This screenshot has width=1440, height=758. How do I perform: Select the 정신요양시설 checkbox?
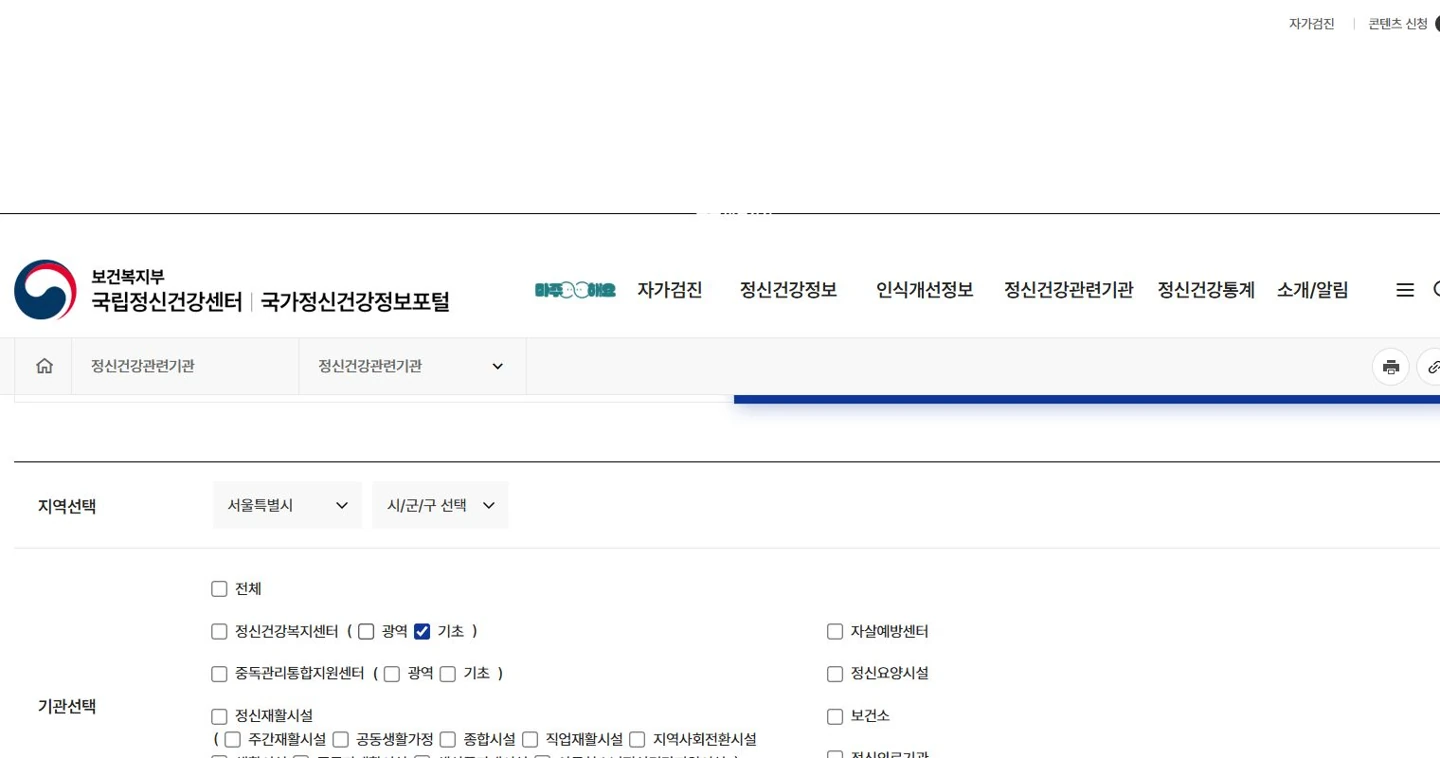835,674
